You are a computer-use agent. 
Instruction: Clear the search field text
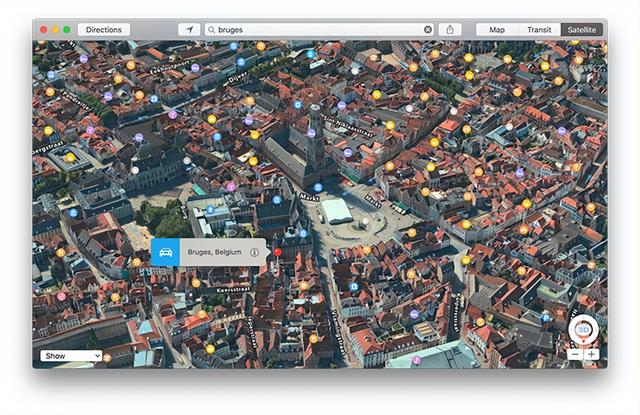(428, 30)
